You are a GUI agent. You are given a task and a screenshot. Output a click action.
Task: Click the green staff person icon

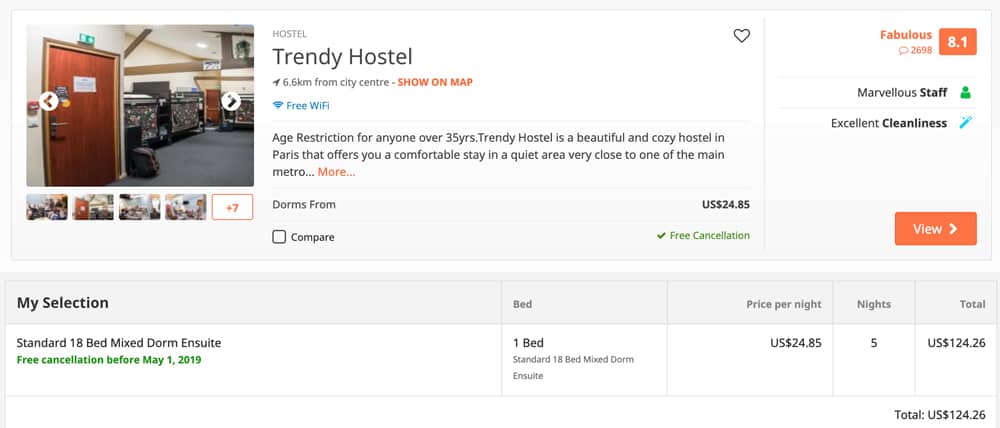965,92
